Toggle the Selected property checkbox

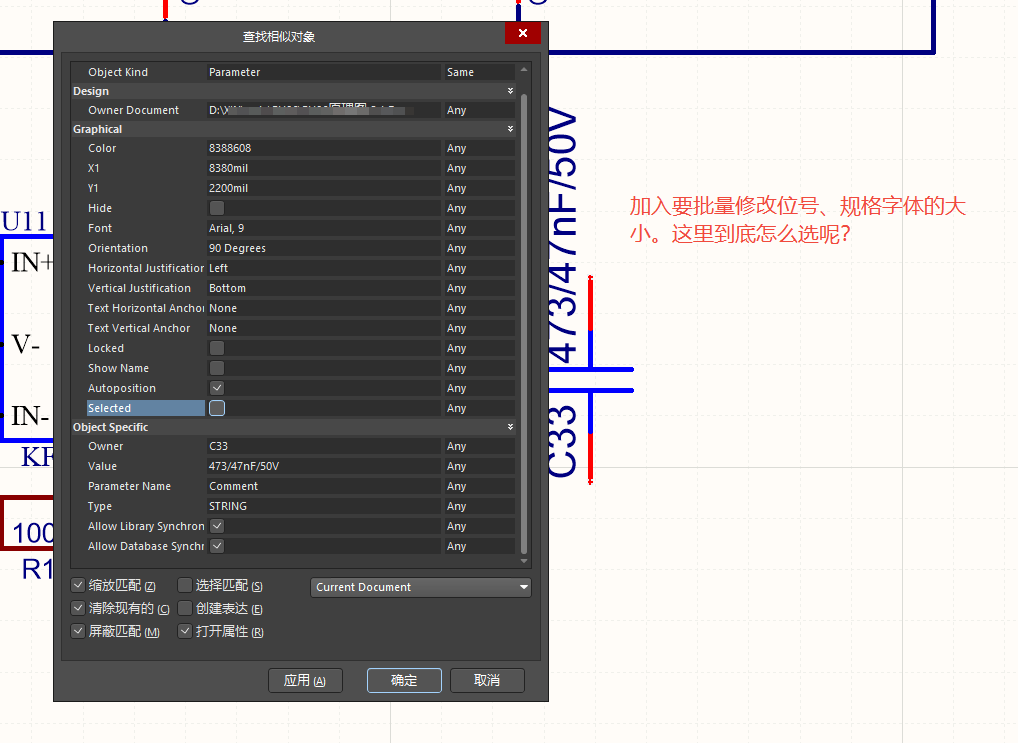(217, 408)
